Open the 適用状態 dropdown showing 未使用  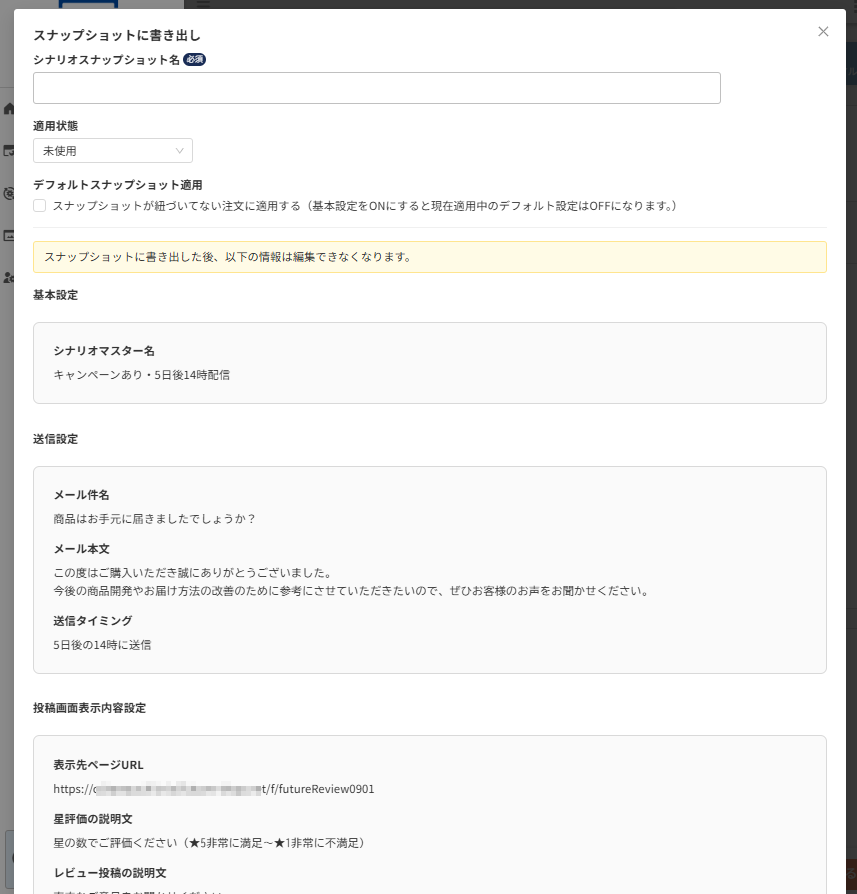(113, 150)
